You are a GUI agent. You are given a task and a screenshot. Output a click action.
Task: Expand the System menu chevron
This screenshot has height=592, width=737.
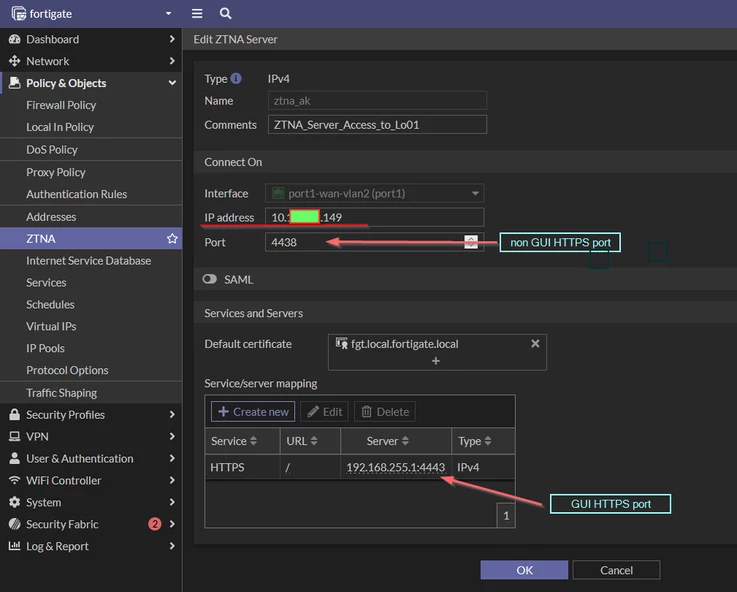point(172,502)
